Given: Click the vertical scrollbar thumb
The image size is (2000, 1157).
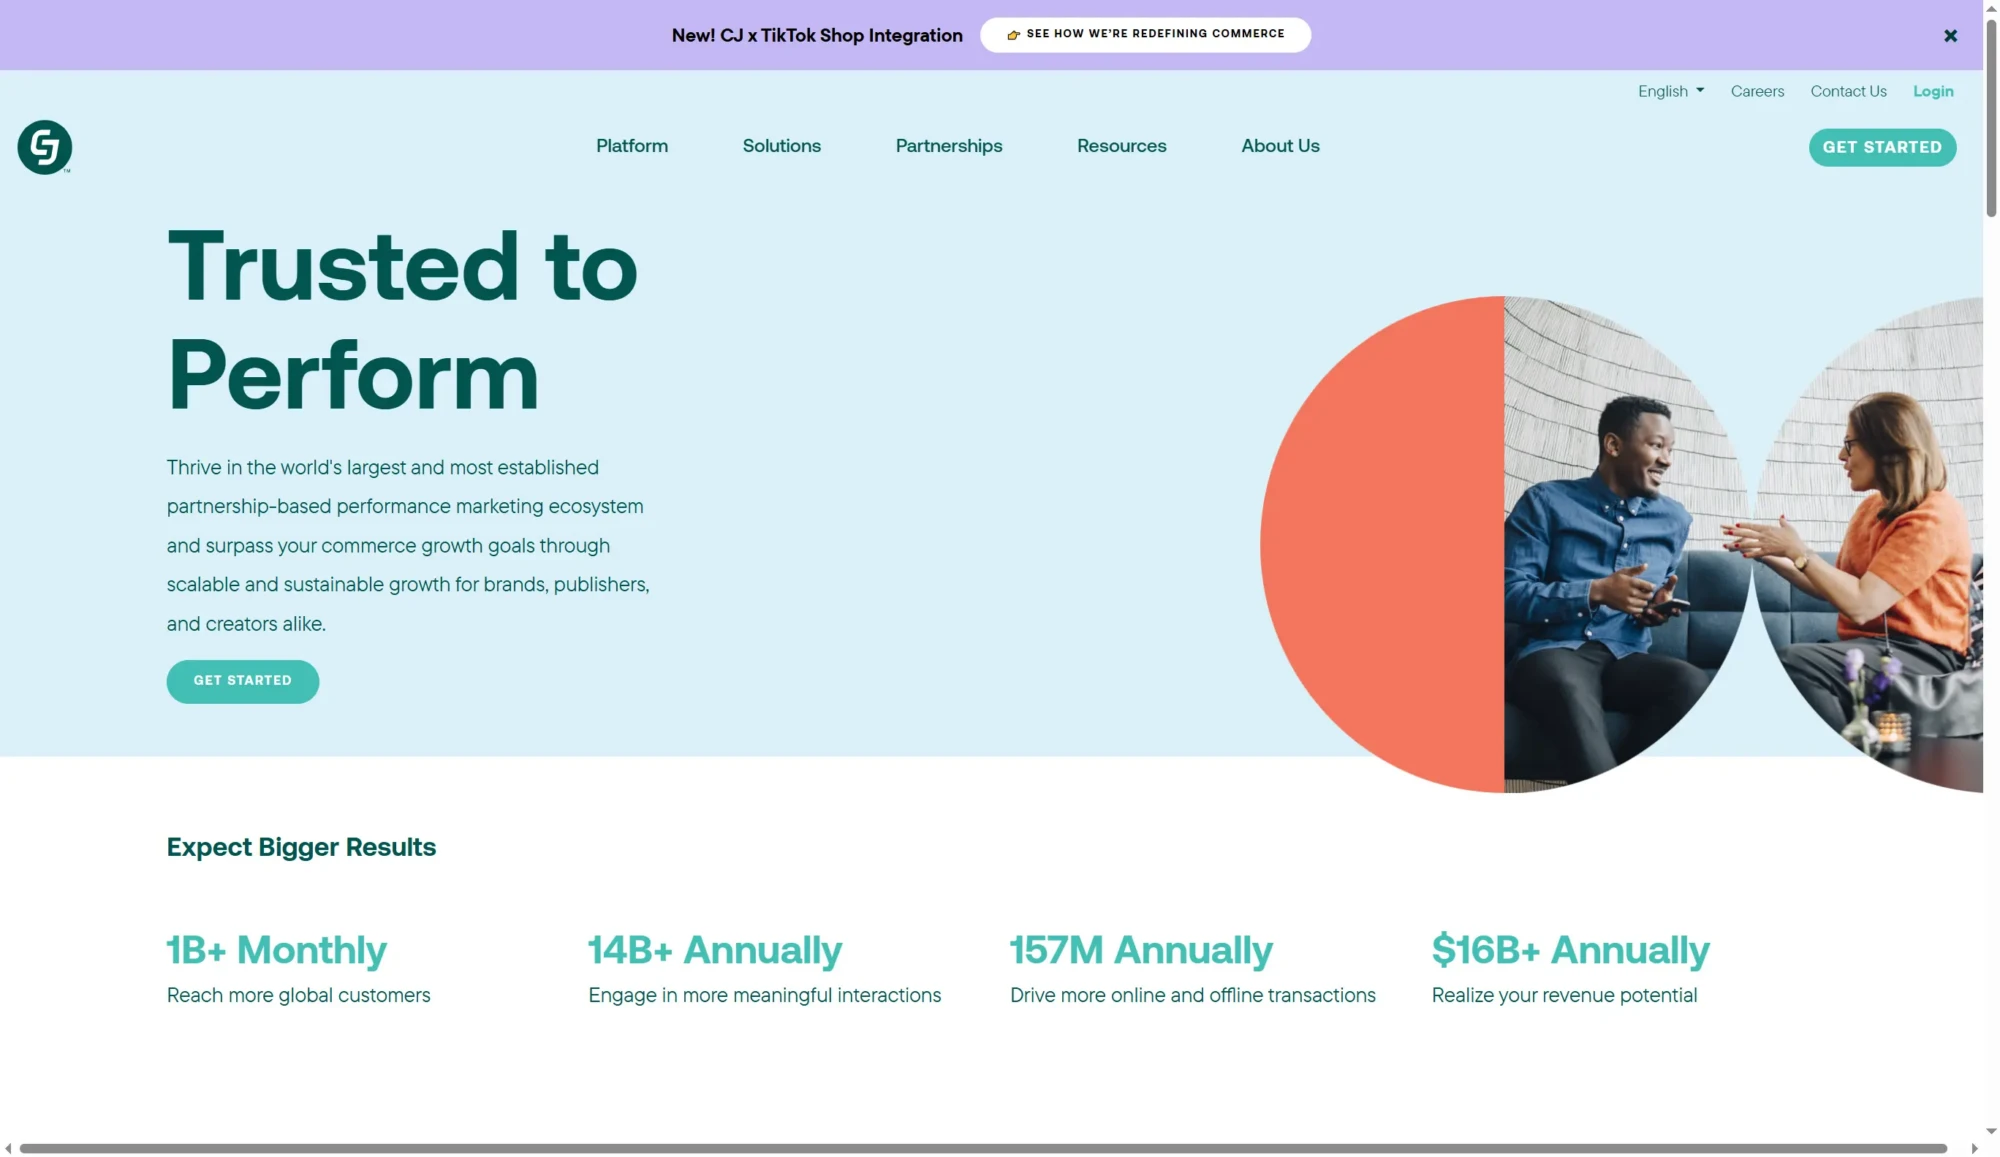Looking at the screenshot, I should coord(1991,118).
